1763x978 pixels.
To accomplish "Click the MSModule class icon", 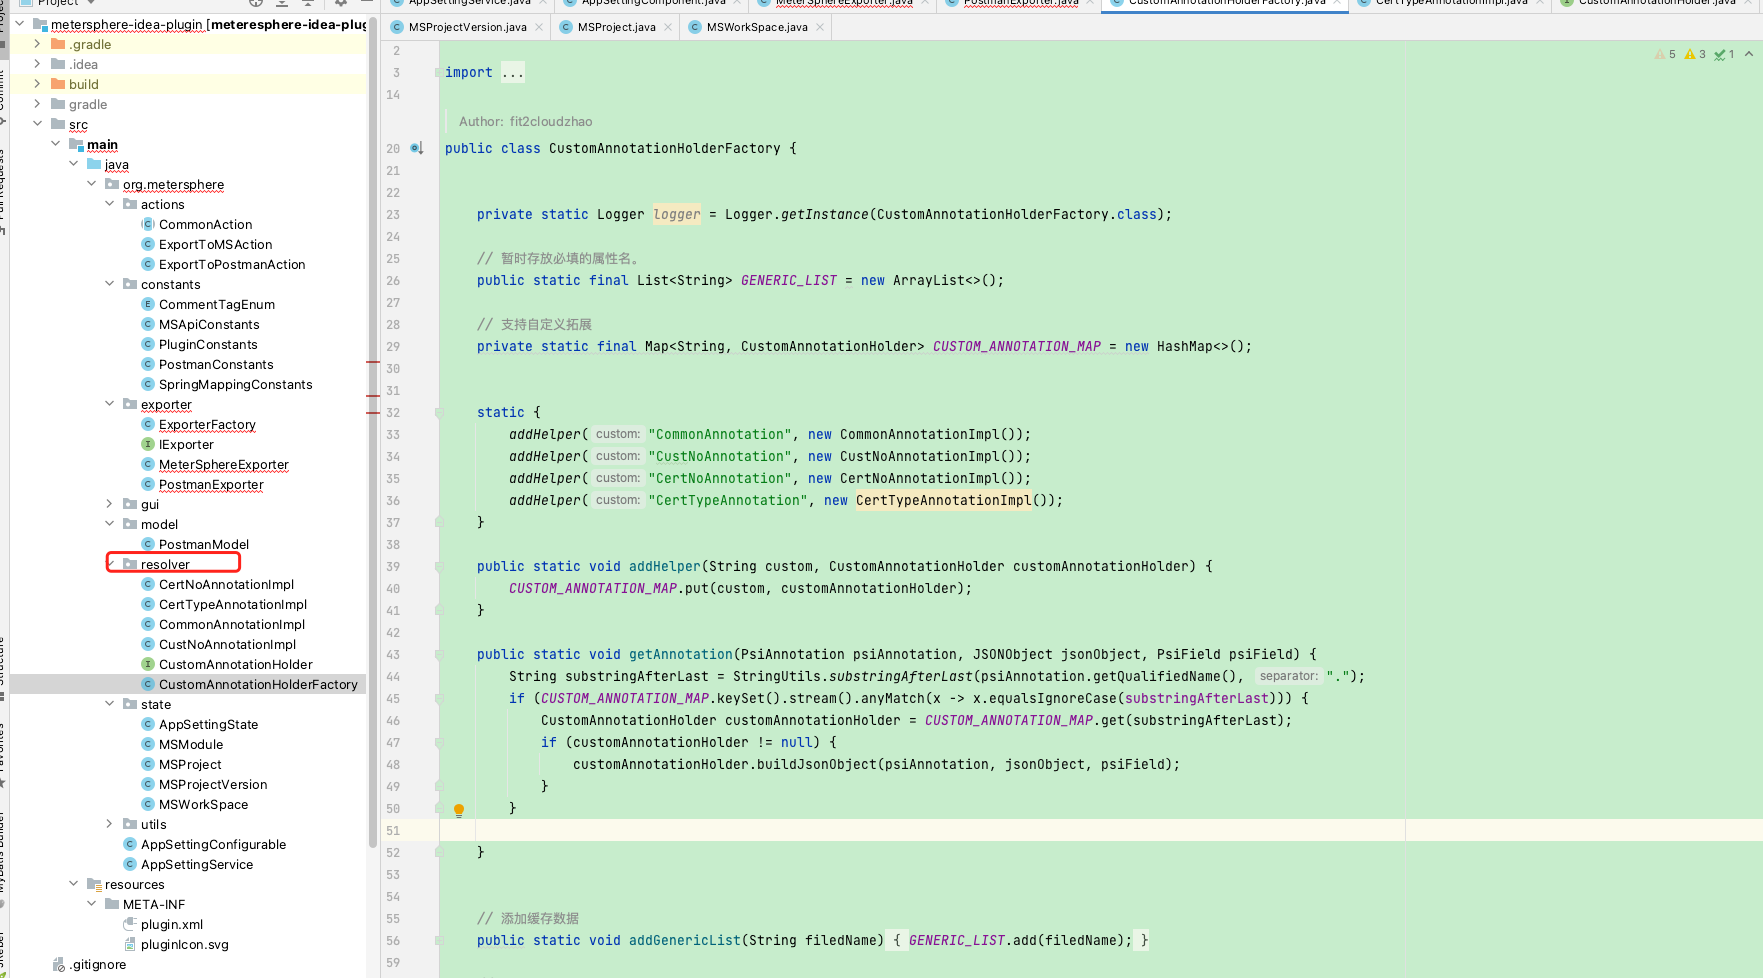I will (x=148, y=744).
